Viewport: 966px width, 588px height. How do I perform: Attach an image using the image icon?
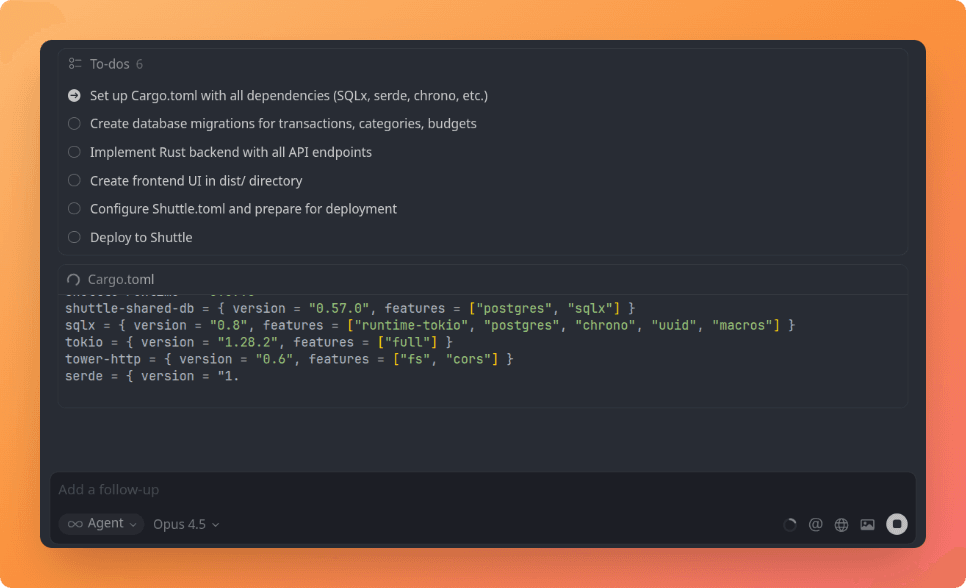click(867, 524)
